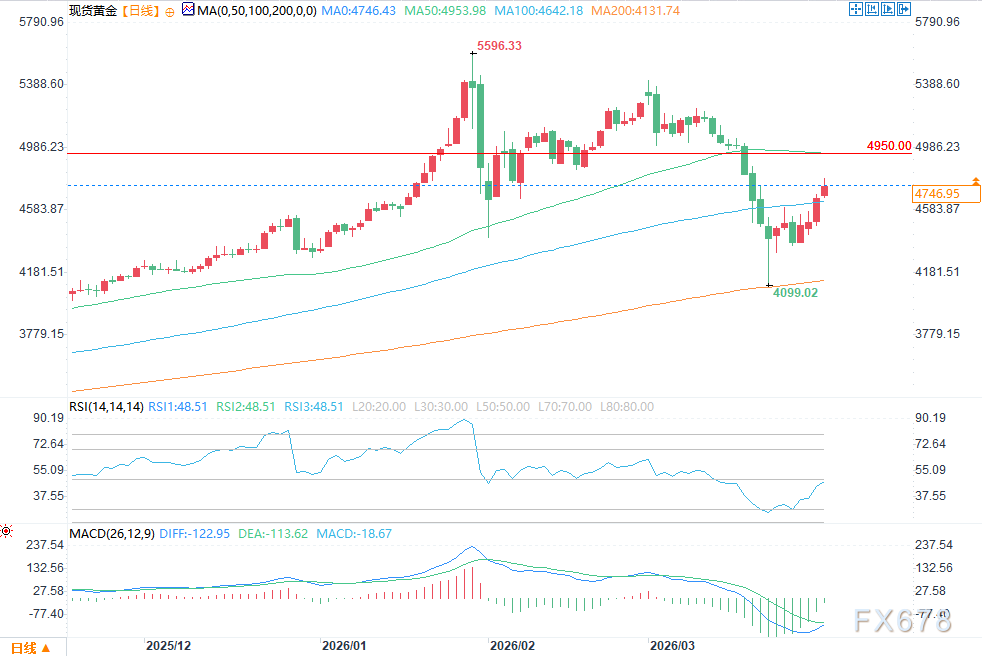Click the 4950.00 horizontal price line label
This screenshot has height=656, width=982.
pyautogui.click(x=889, y=145)
